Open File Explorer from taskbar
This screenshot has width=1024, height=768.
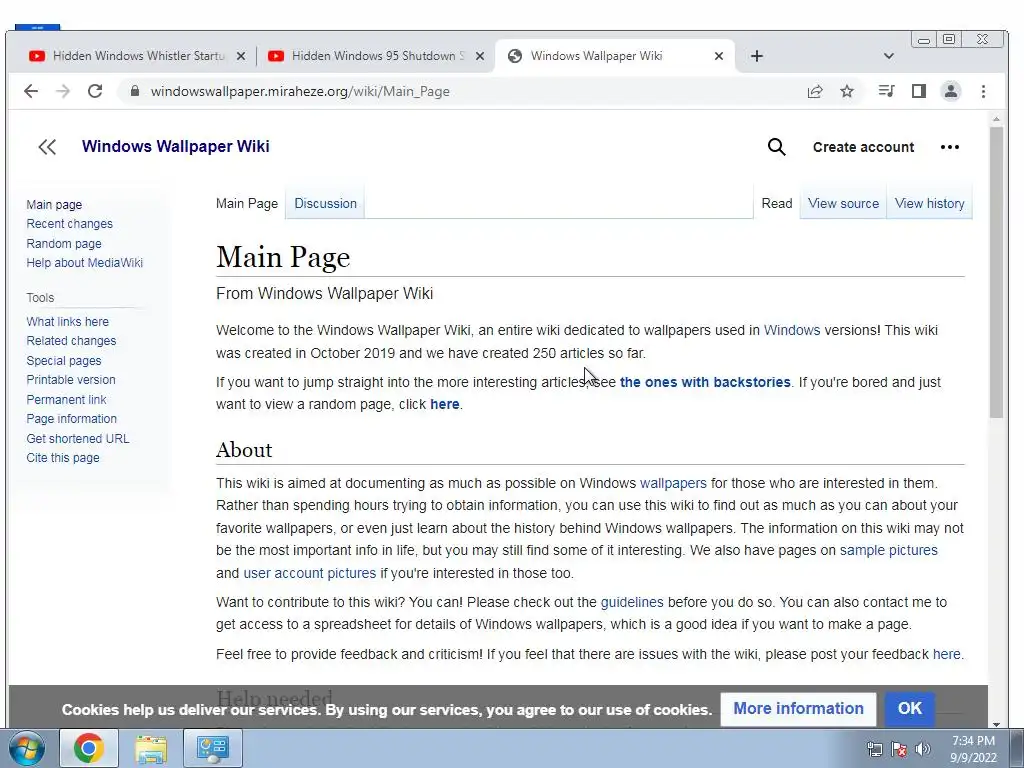click(x=151, y=748)
